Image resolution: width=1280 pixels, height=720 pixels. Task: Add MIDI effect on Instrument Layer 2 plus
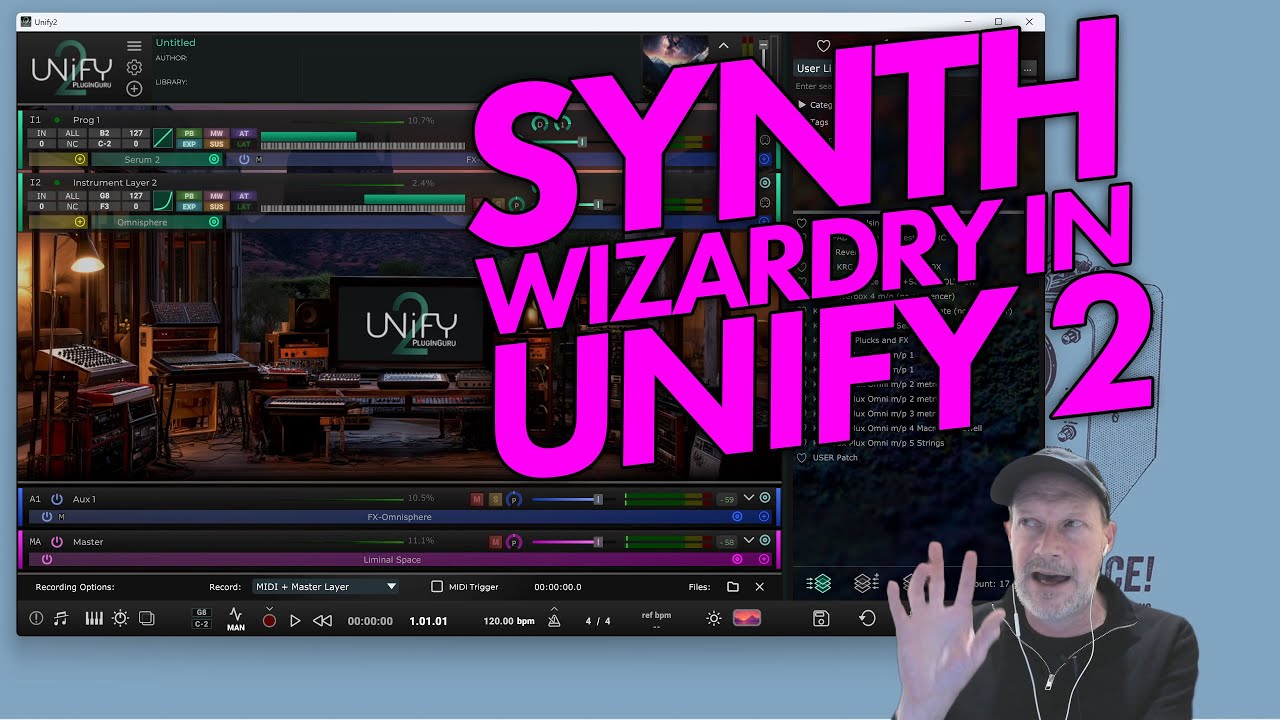click(x=80, y=222)
